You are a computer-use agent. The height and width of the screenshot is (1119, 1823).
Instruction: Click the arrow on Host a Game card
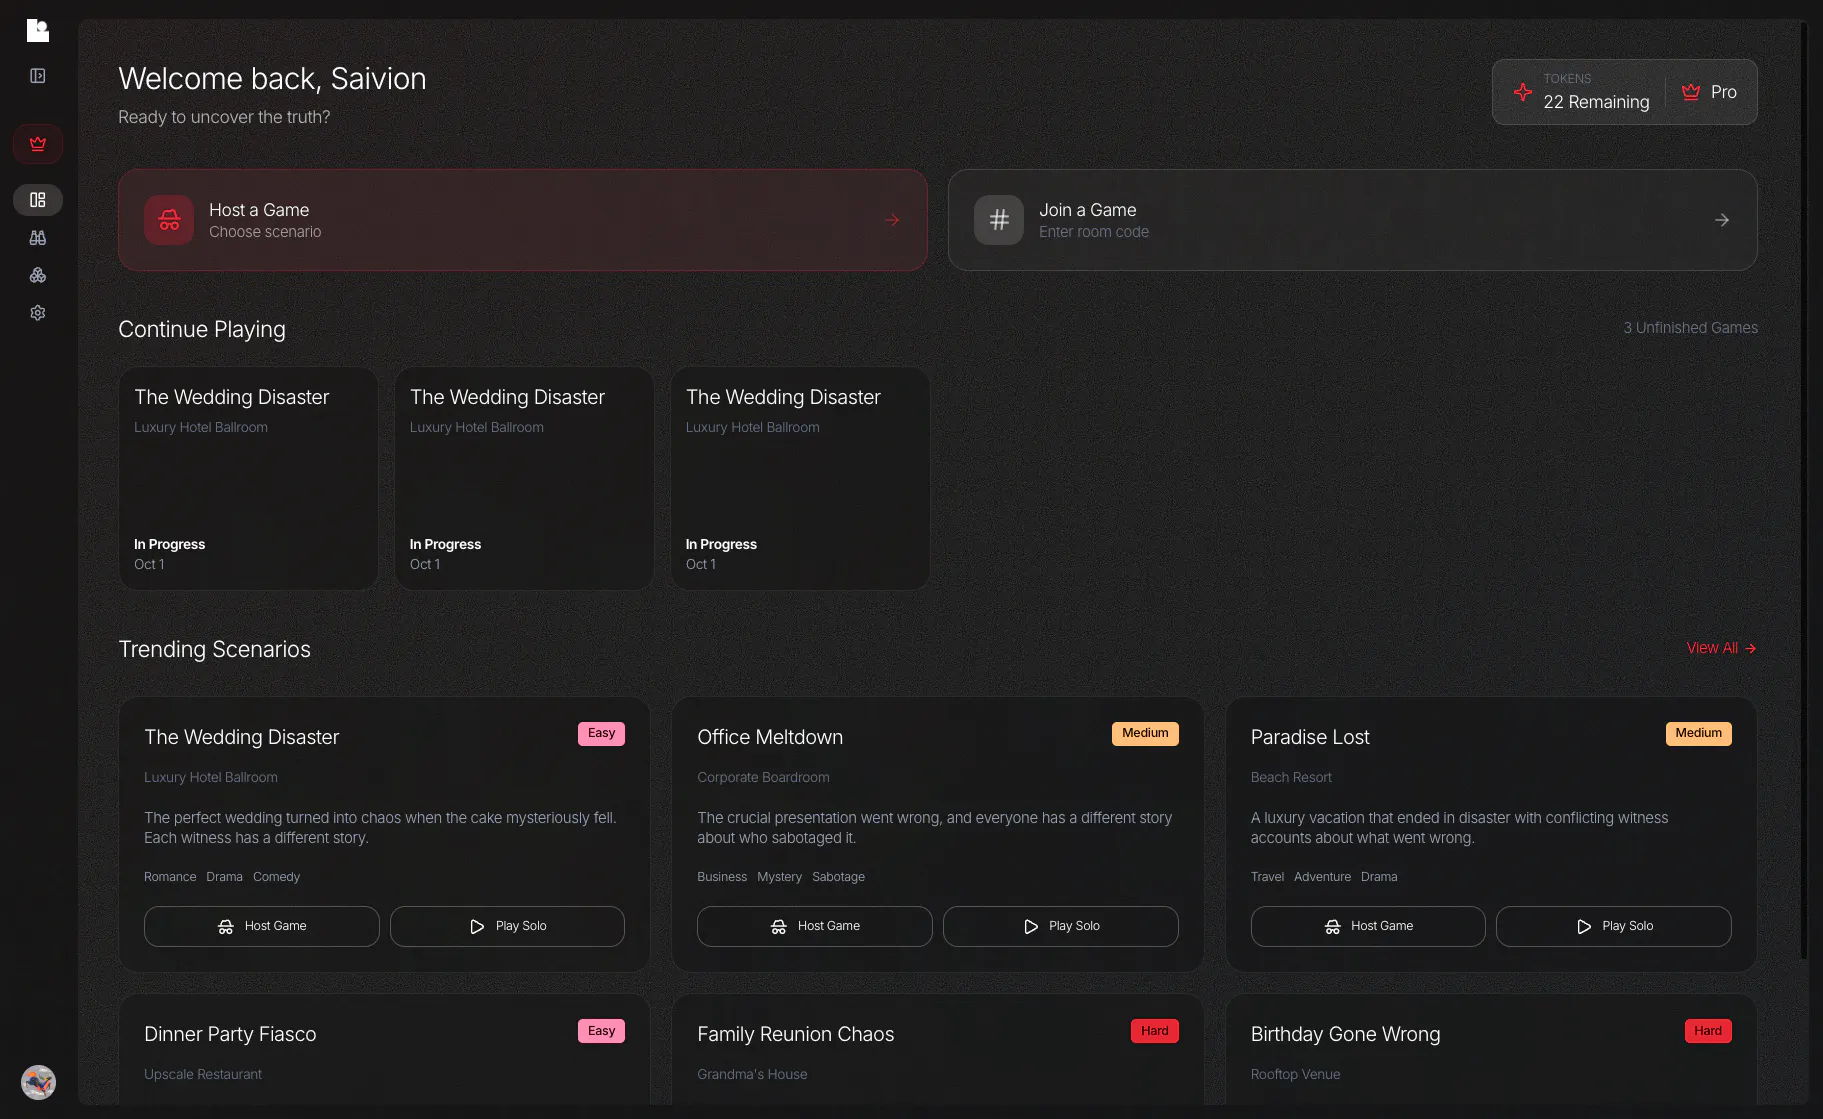pyautogui.click(x=892, y=220)
